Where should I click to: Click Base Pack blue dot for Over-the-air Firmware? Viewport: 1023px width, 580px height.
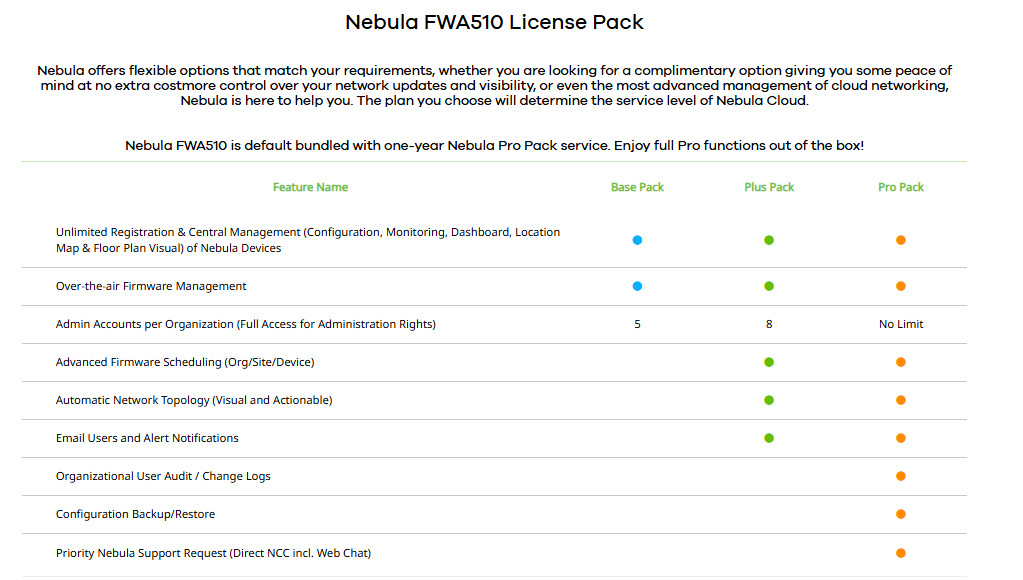[637, 286]
